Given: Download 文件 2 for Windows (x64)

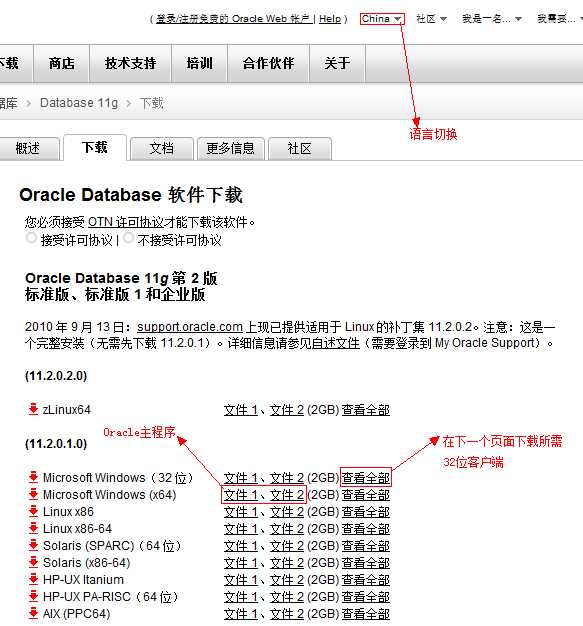Looking at the screenshot, I should pos(287,495).
